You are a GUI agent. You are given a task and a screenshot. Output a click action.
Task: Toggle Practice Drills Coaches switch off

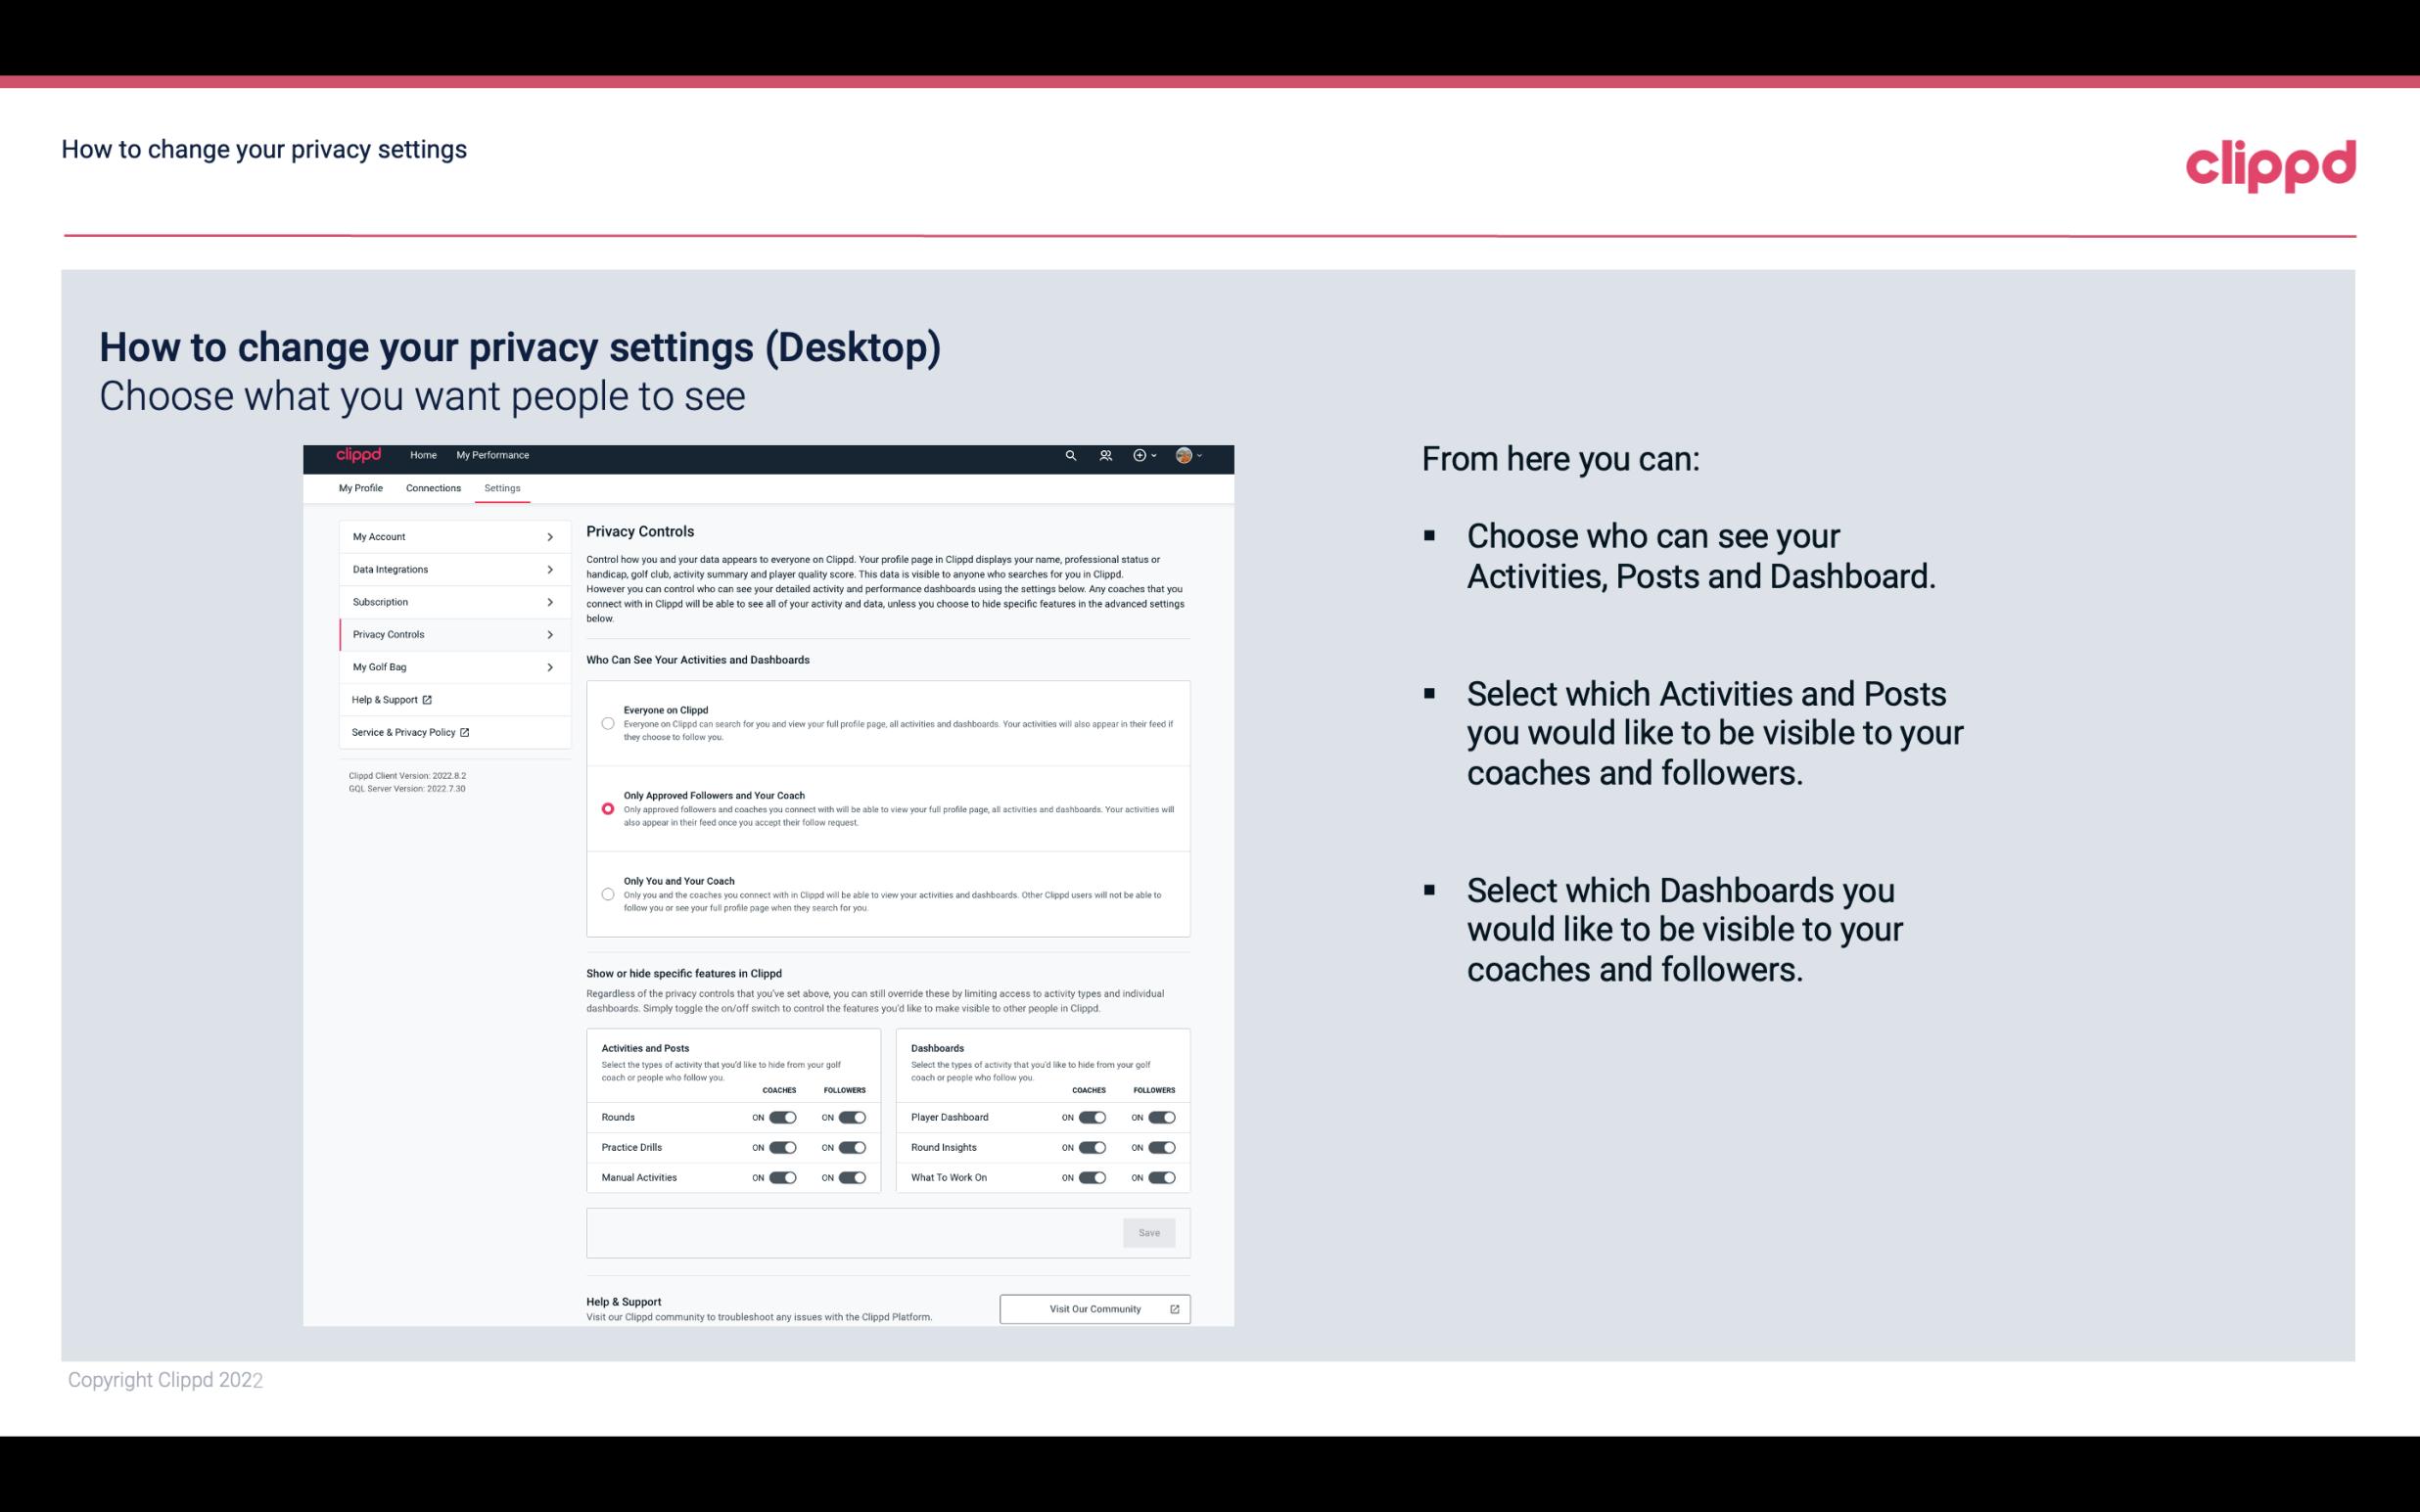point(780,1148)
